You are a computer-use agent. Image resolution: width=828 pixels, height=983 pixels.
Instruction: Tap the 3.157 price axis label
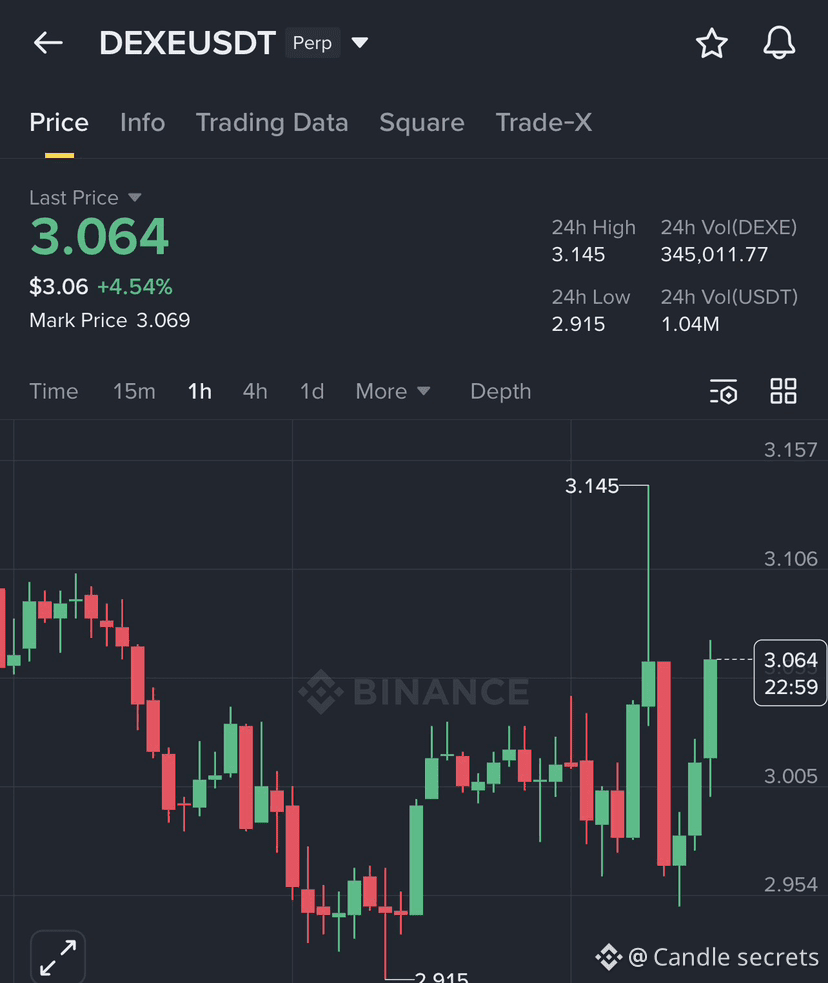click(x=790, y=450)
